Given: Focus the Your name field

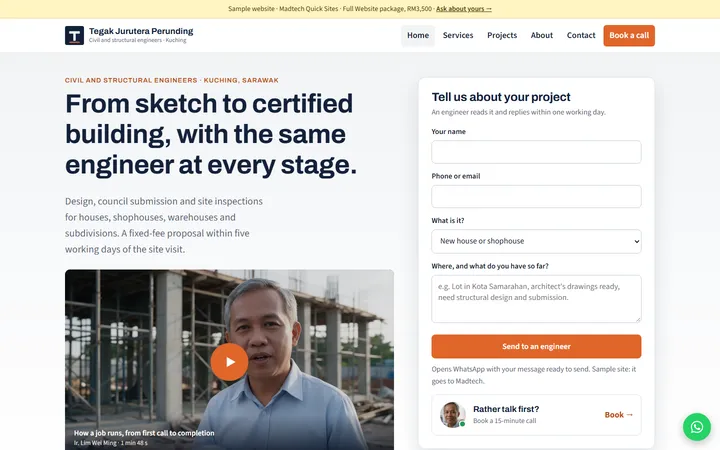Looking at the screenshot, I should 536,152.
